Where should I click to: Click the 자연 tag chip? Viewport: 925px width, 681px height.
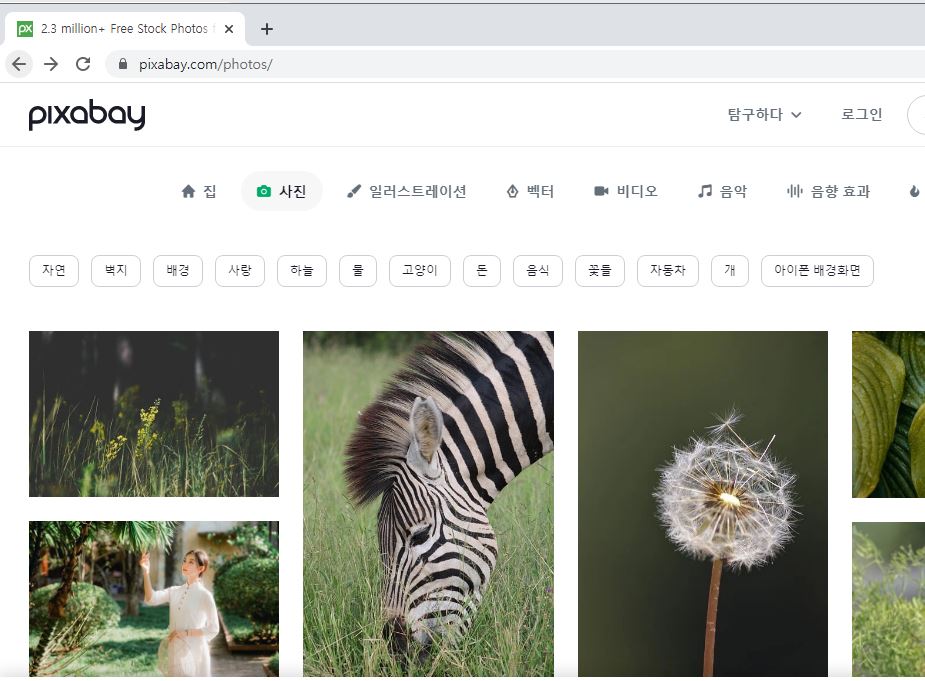coord(54,271)
